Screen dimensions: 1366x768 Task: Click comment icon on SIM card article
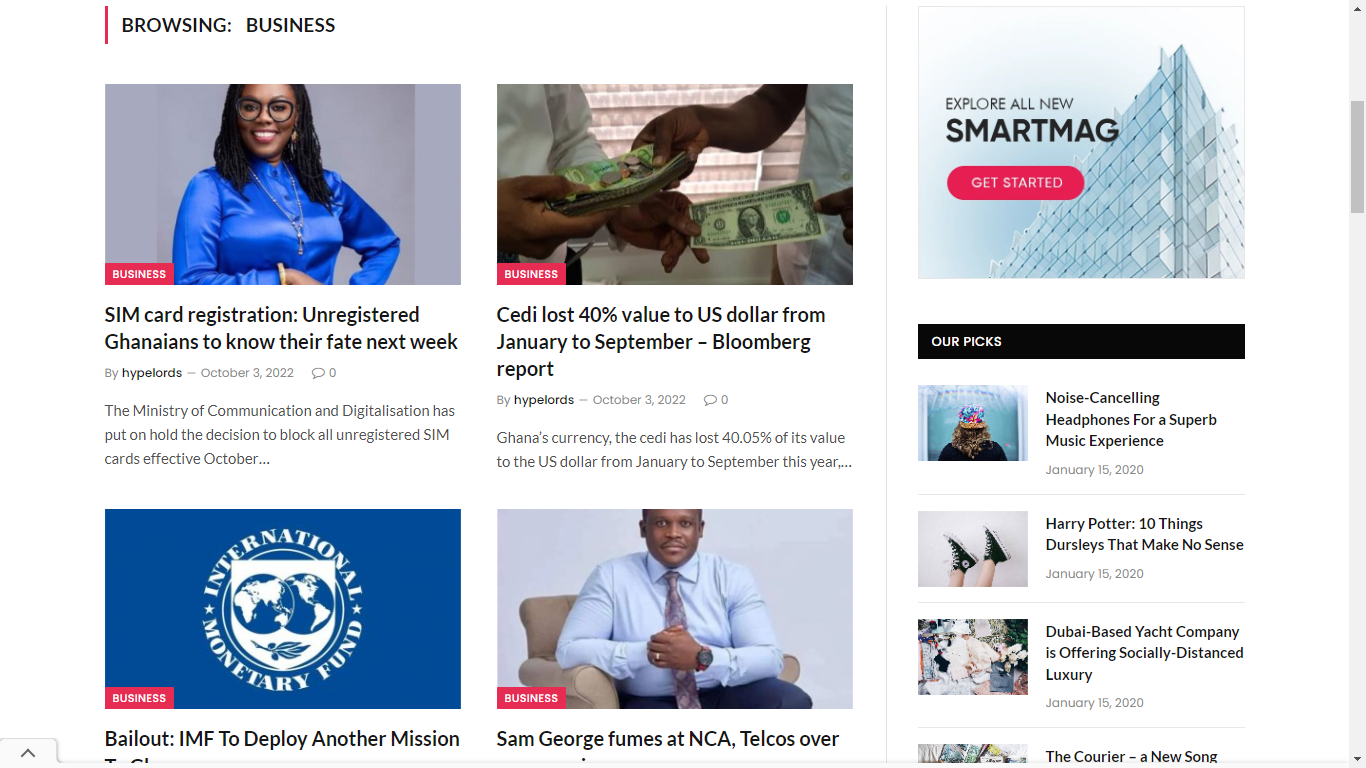(x=318, y=373)
